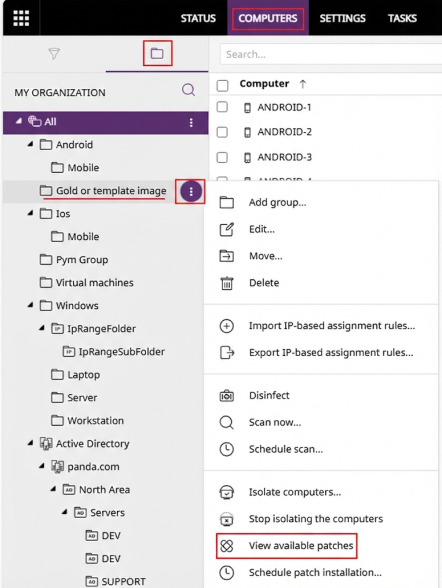Switch to the filters funnel tab

54,54
